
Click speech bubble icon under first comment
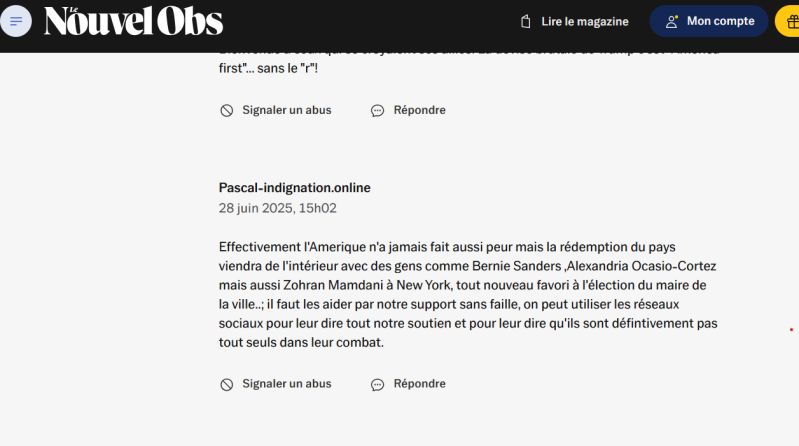click(x=378, y=110)
